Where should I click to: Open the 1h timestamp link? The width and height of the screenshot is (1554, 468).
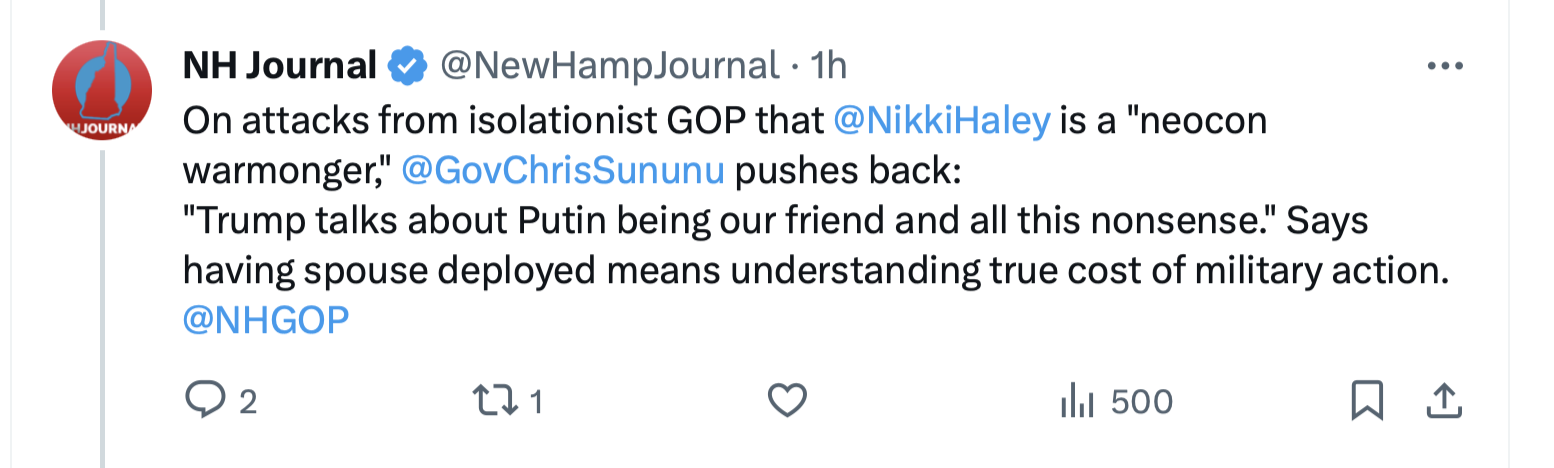pyautogui.click(x=827, y=67)
